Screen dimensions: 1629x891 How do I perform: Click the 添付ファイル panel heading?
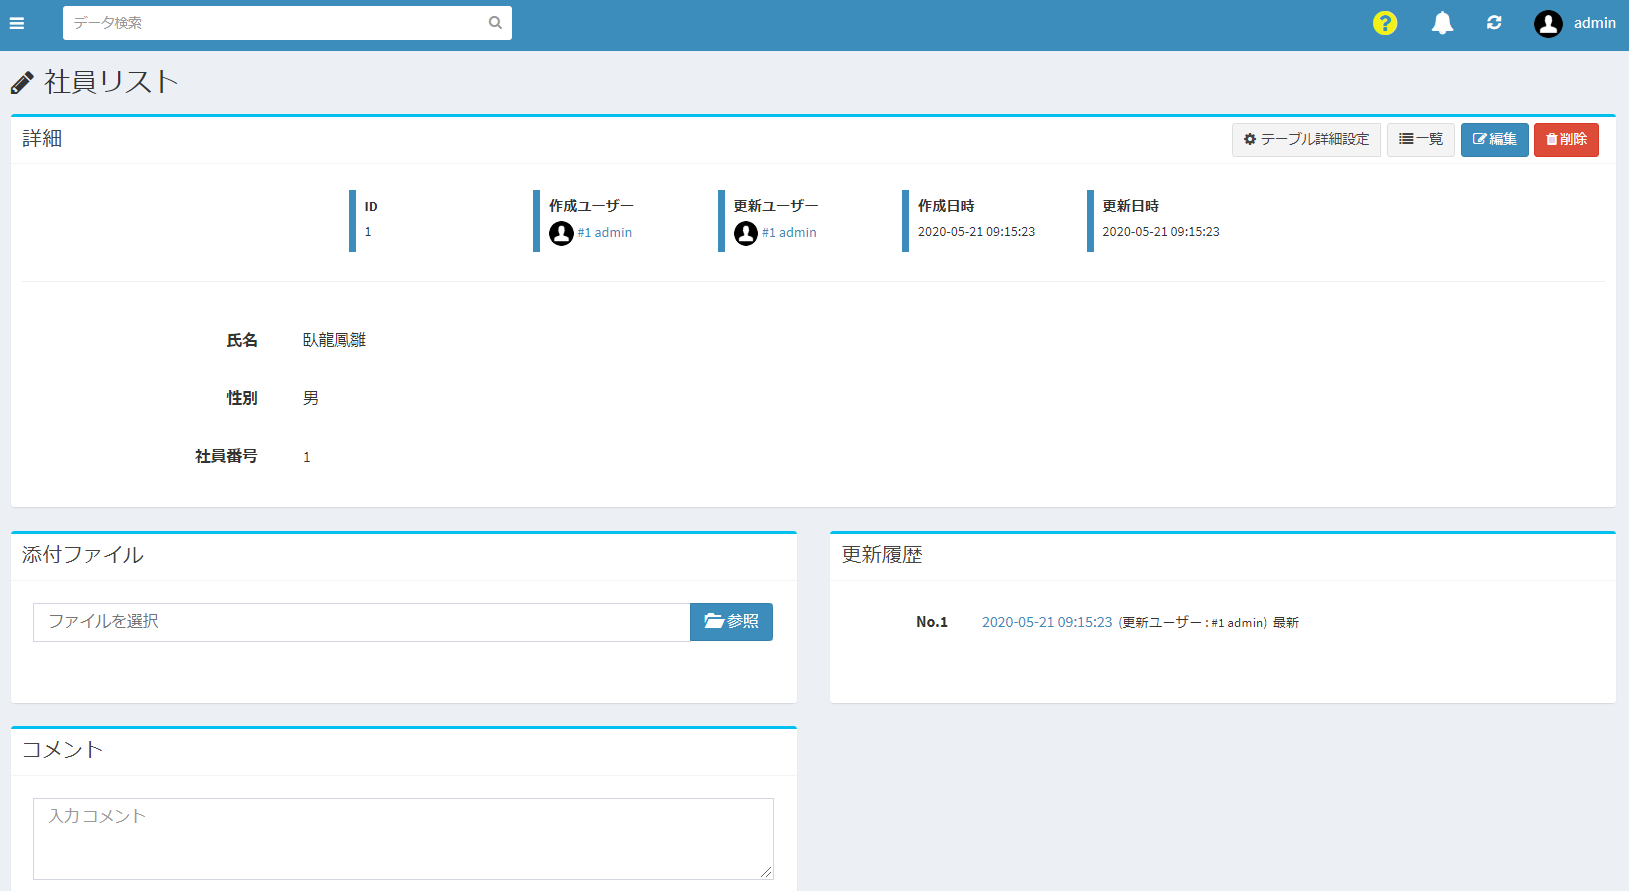(x=83, y=555)
